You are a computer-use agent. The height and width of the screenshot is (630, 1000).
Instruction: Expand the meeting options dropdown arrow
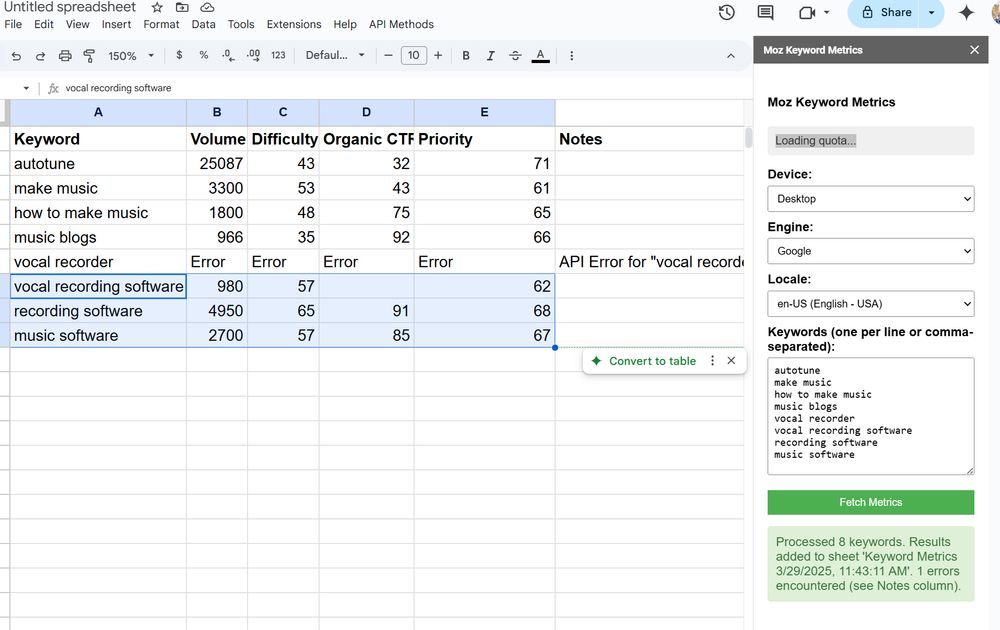pos(827,13)
